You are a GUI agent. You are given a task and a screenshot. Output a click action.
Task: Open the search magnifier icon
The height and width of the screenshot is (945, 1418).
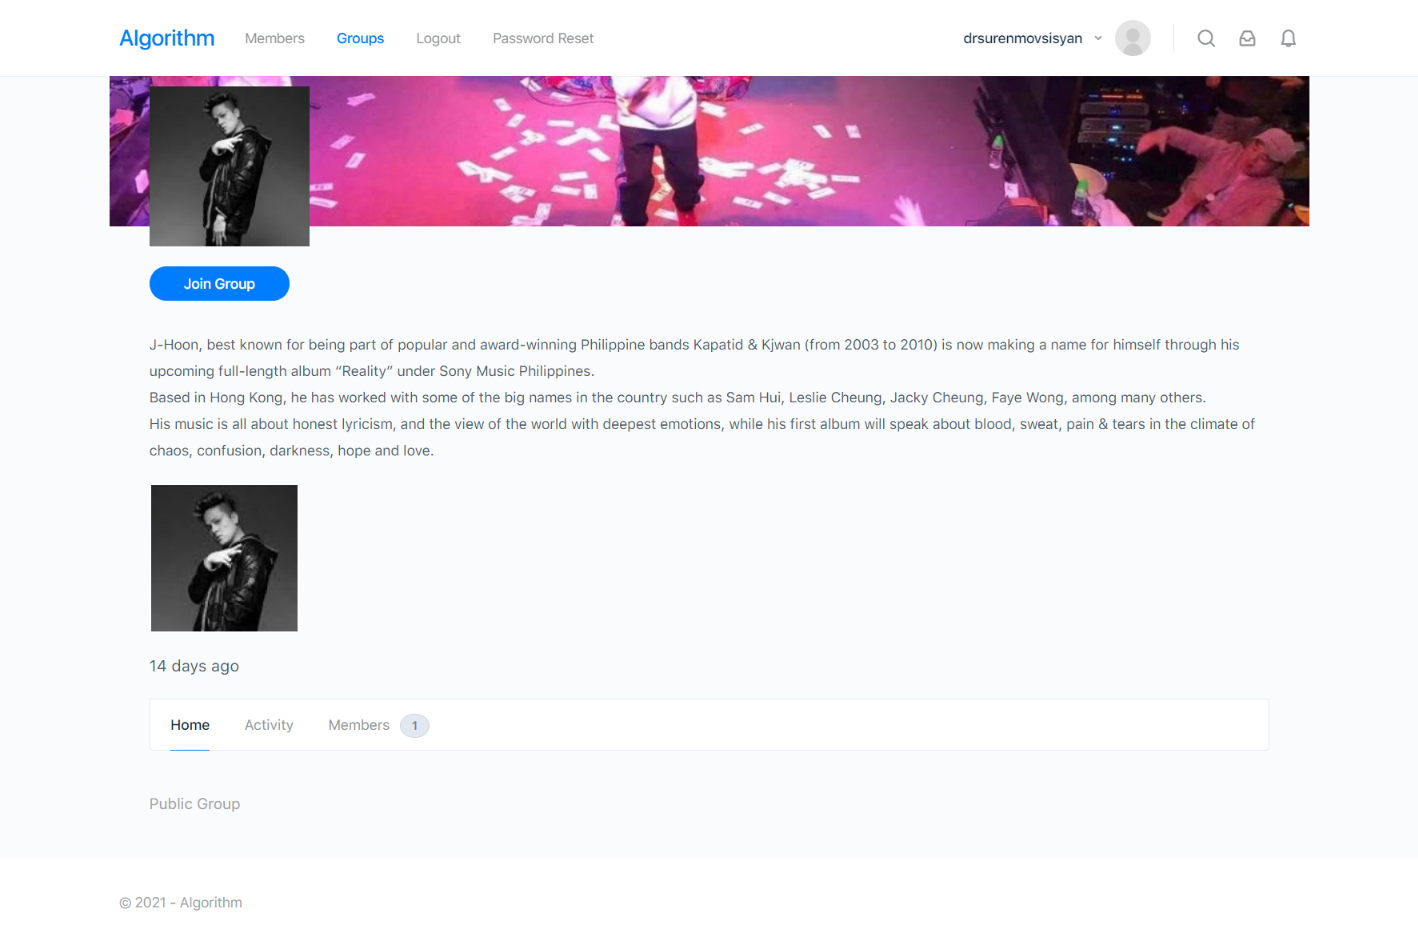pos(1206,38)
